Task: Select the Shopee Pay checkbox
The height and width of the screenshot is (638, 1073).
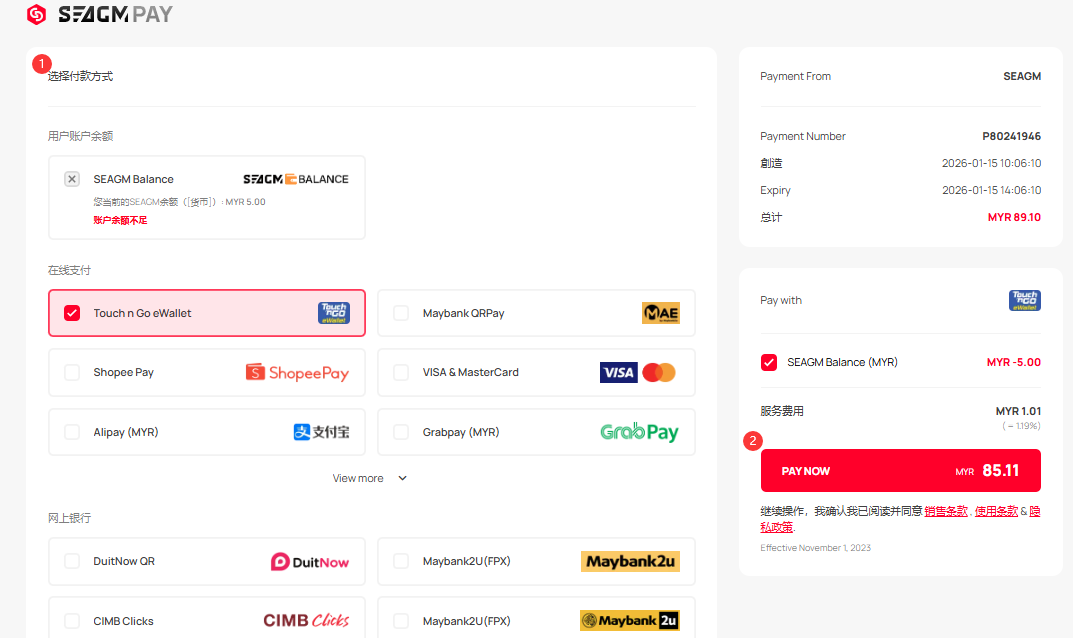Action: (x=72, y=373)
